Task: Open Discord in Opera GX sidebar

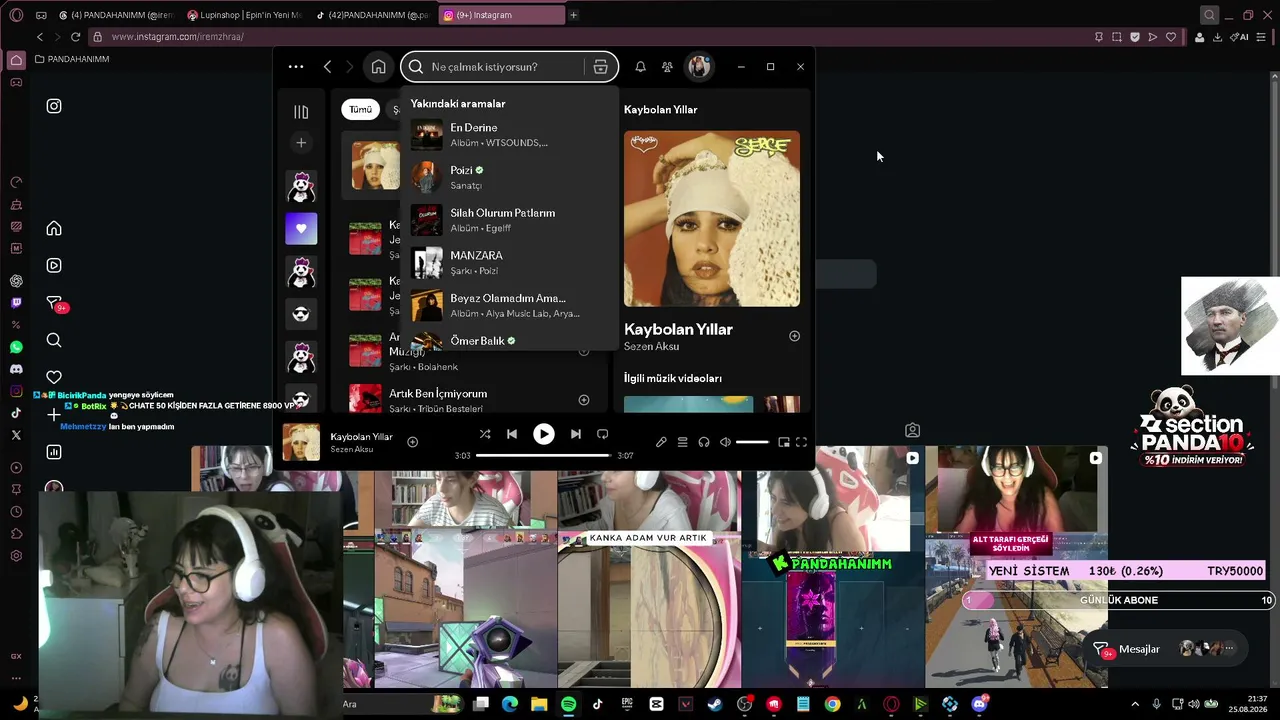Action: coord(16,369)
